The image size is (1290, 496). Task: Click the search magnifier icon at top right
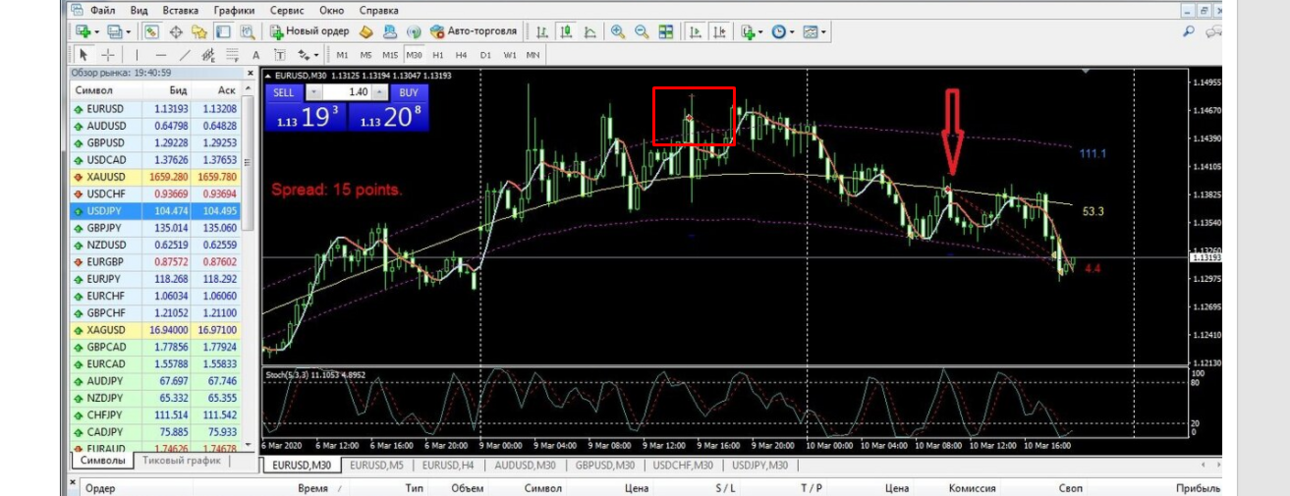click(x=1189, y=32)
